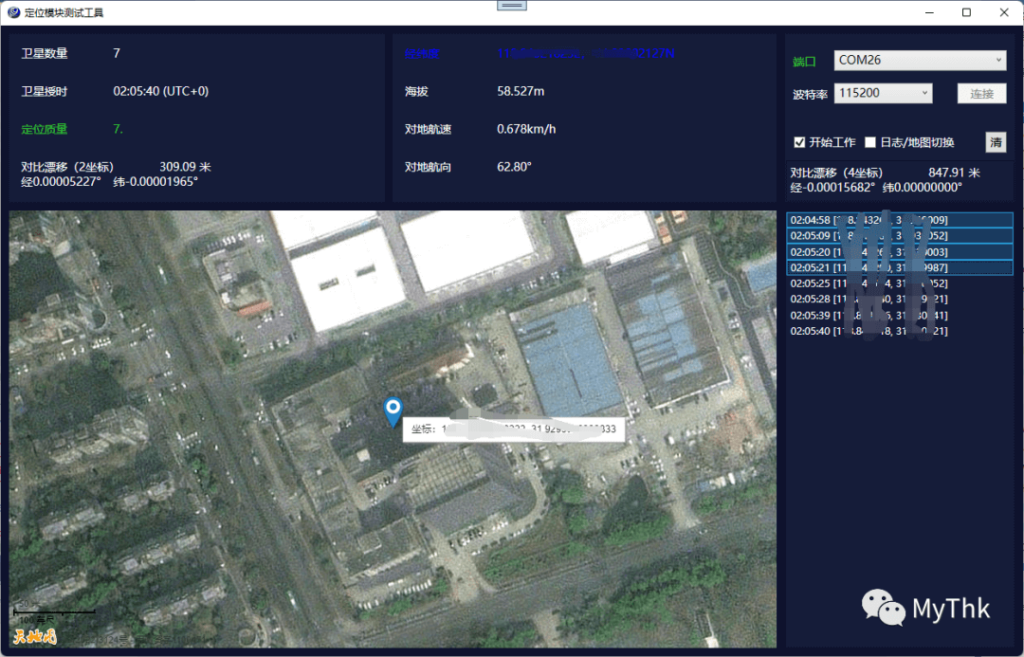Enable the 日志/地图切换 checkbox

pyautogui.click(x=870, y=142)
